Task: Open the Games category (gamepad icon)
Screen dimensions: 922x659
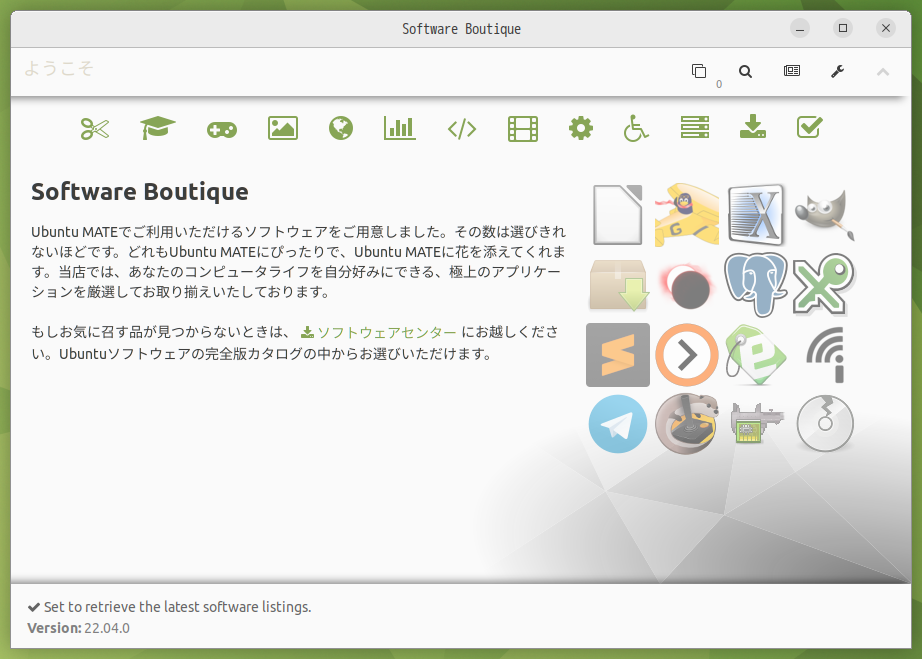Action: point(222,129)
